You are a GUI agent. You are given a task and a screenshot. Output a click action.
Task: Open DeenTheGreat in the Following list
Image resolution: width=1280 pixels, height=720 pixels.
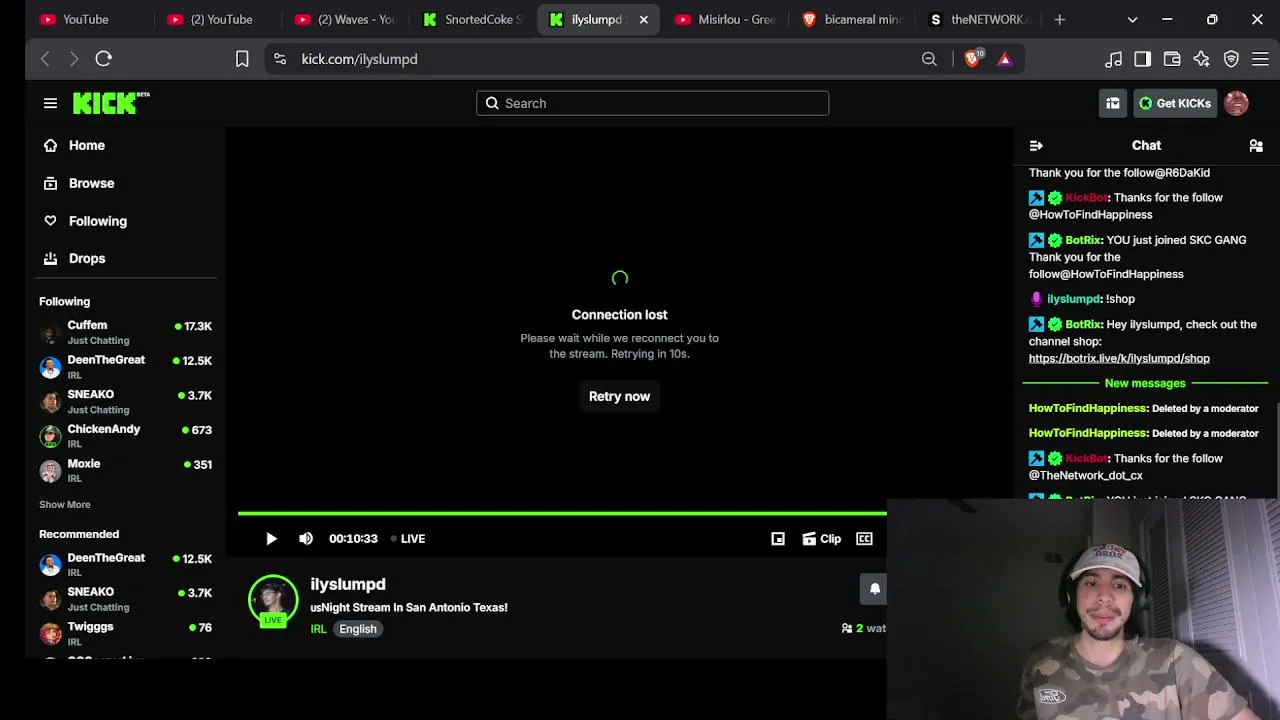point(126,367)
